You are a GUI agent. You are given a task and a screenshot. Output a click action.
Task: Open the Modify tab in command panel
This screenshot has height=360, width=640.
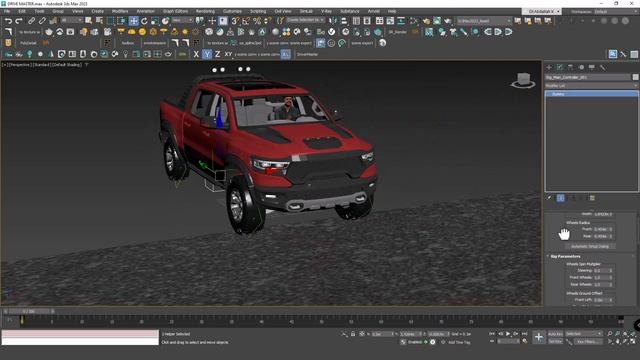pos(560,67)
